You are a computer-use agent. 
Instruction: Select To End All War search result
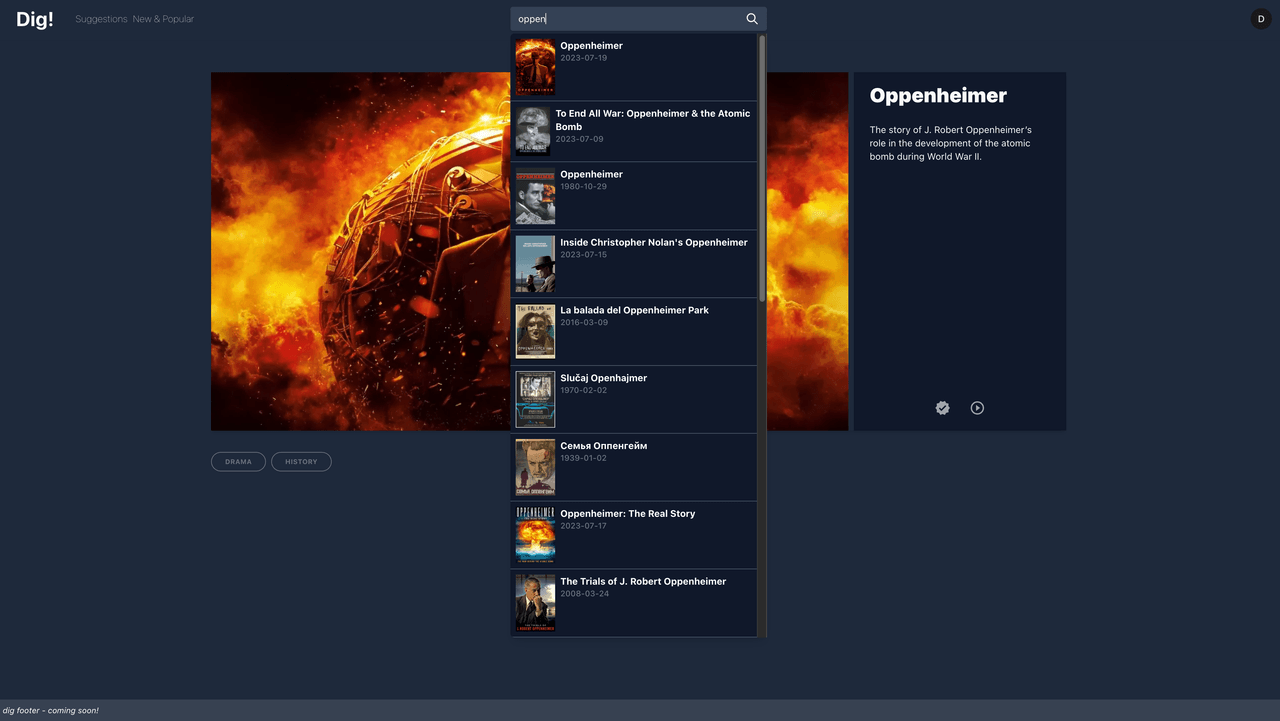click(634, 131)
